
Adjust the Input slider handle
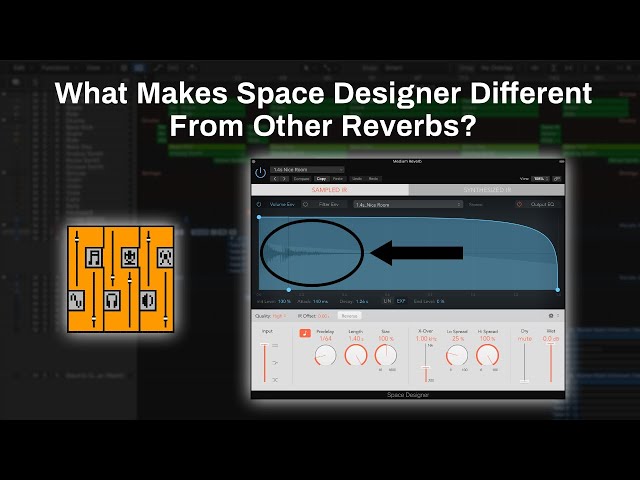coord(264,345)
